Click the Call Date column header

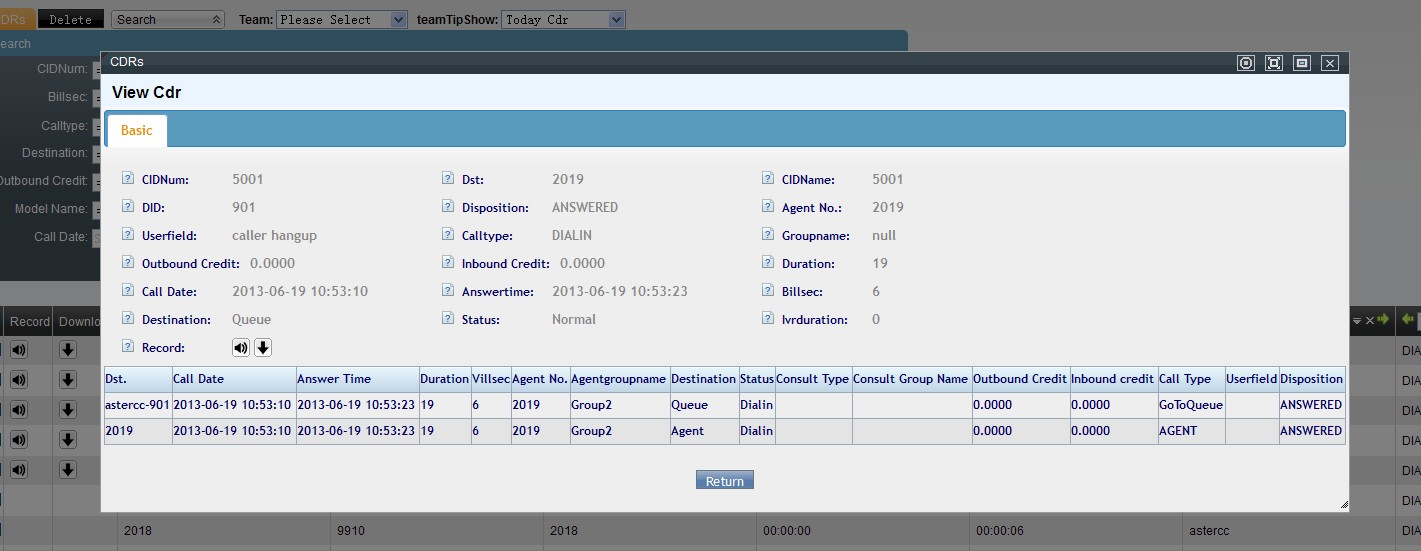pyautogui.click(x=198, y=379)
